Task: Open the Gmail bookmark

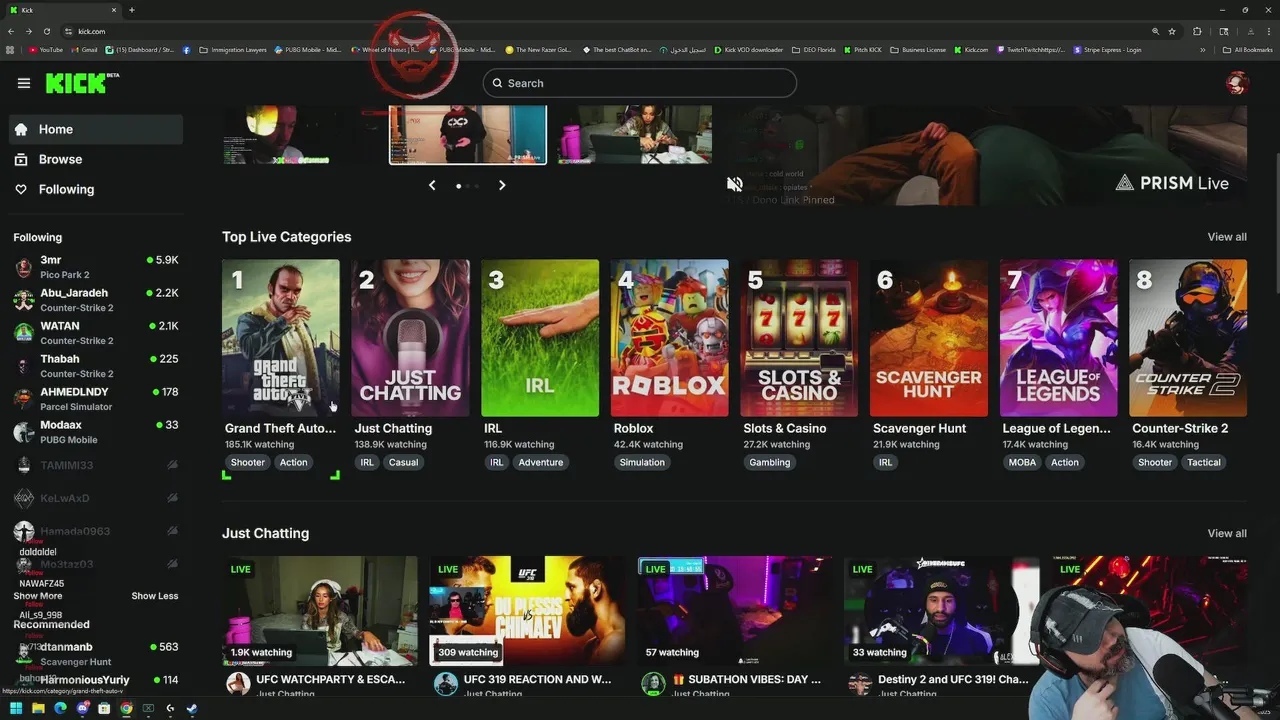Action: pyautogui.click(x=84, y=50)
